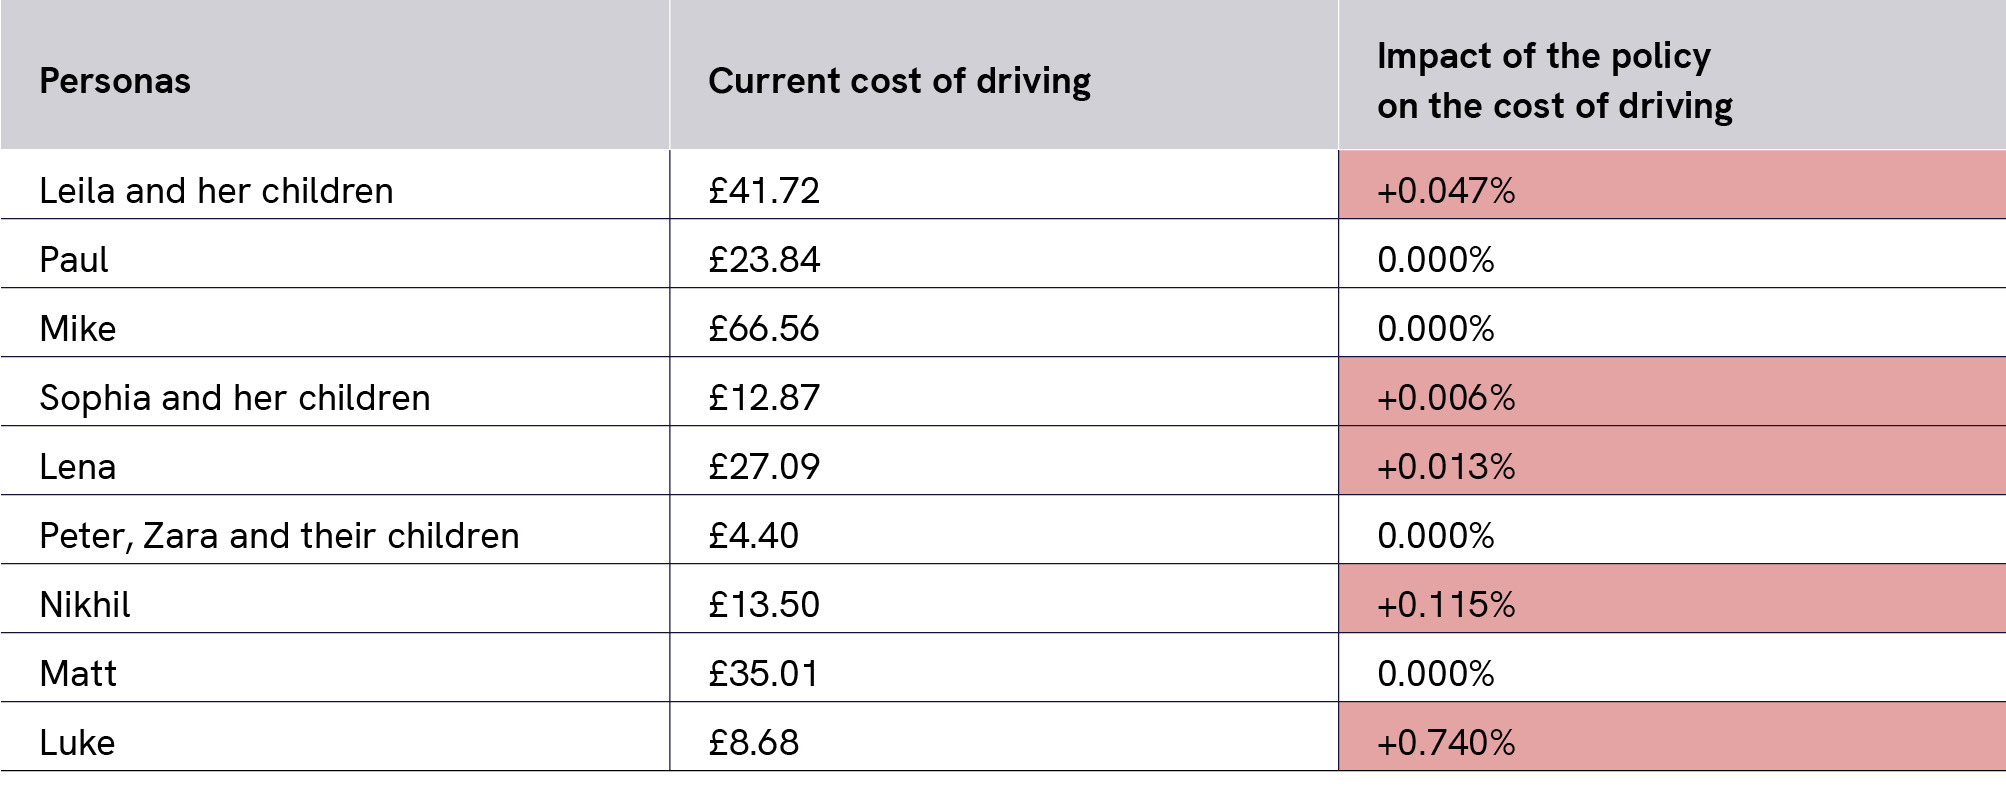Select Peter, Zara and their children cell
Viewport: 2006px width, 802px height.
(279, 535)
